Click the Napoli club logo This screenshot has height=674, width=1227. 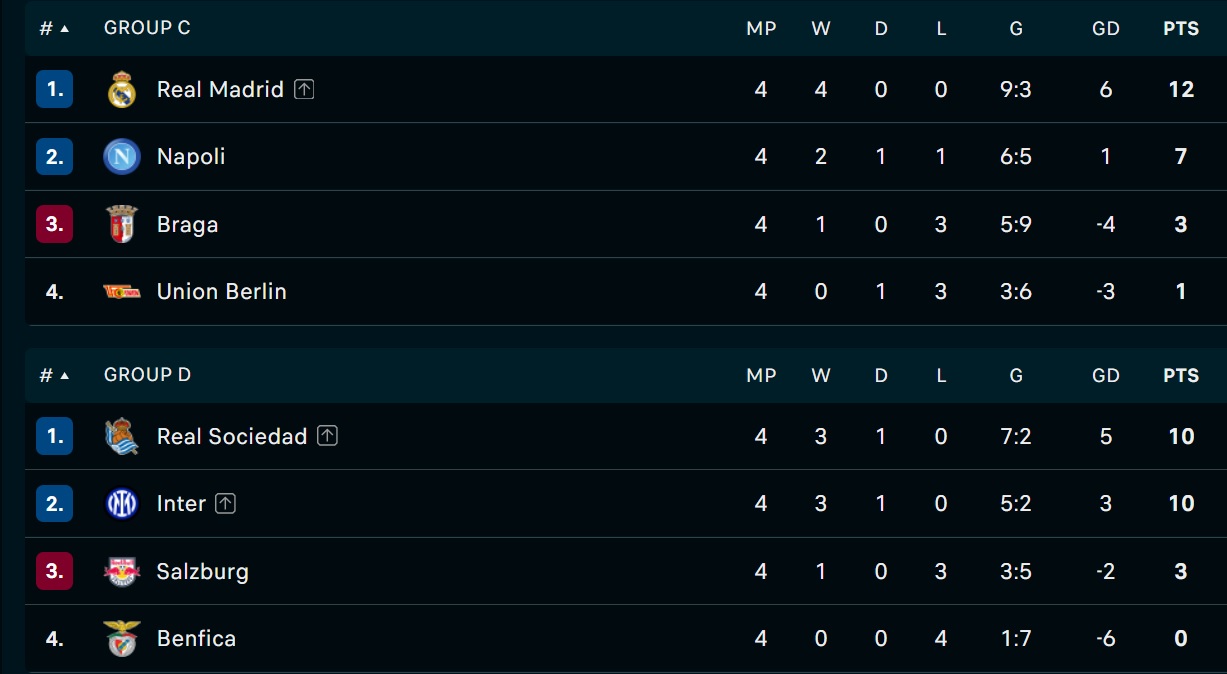coord(121,157)
